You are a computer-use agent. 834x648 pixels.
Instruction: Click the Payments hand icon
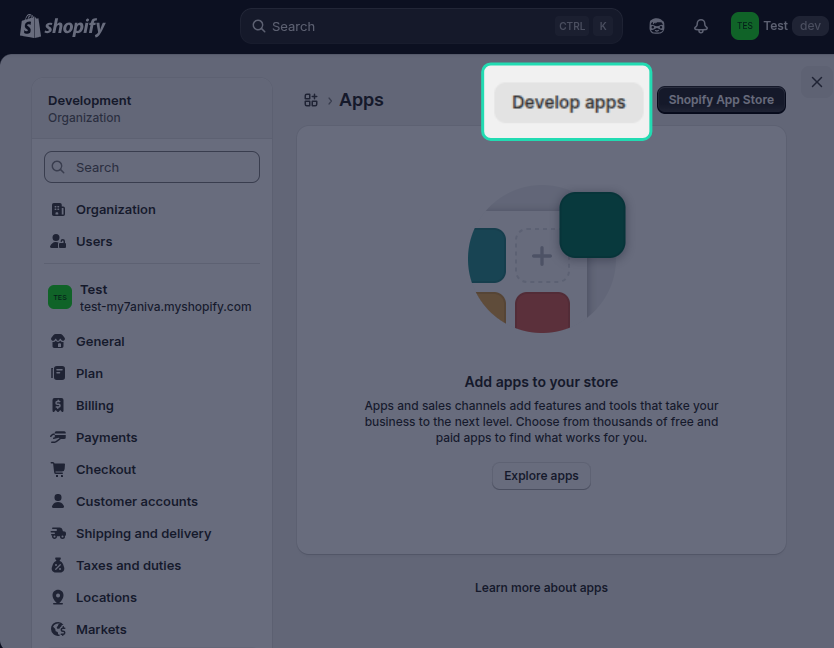(58, 437)
